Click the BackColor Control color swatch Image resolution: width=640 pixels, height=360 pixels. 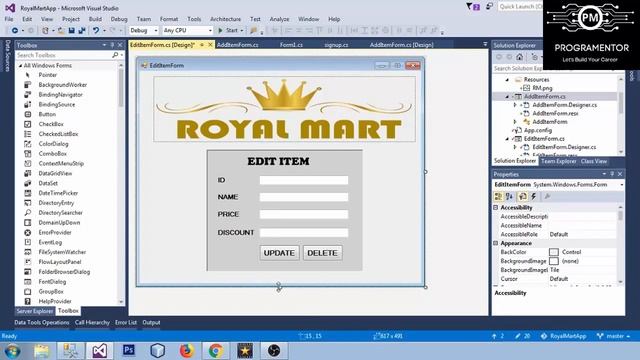click(553, 252)
